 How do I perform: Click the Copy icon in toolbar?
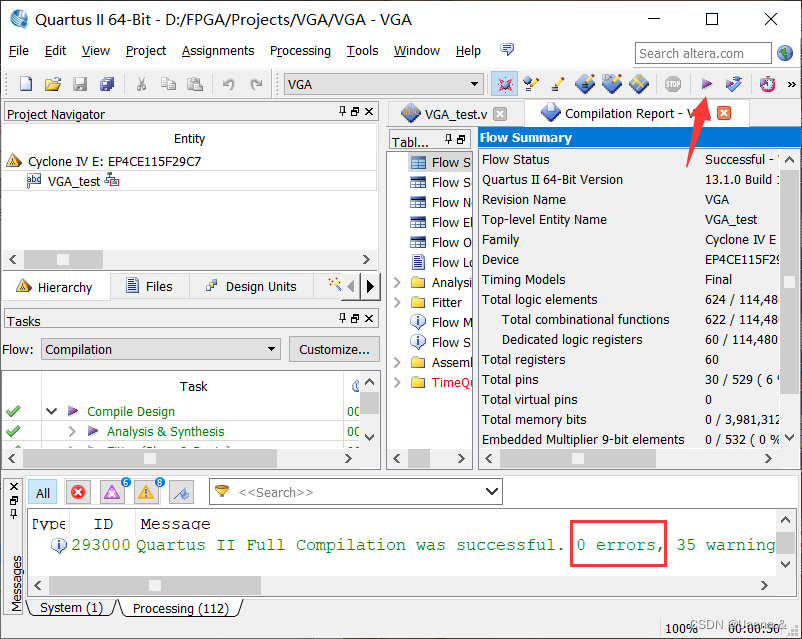tap(168, 84)
